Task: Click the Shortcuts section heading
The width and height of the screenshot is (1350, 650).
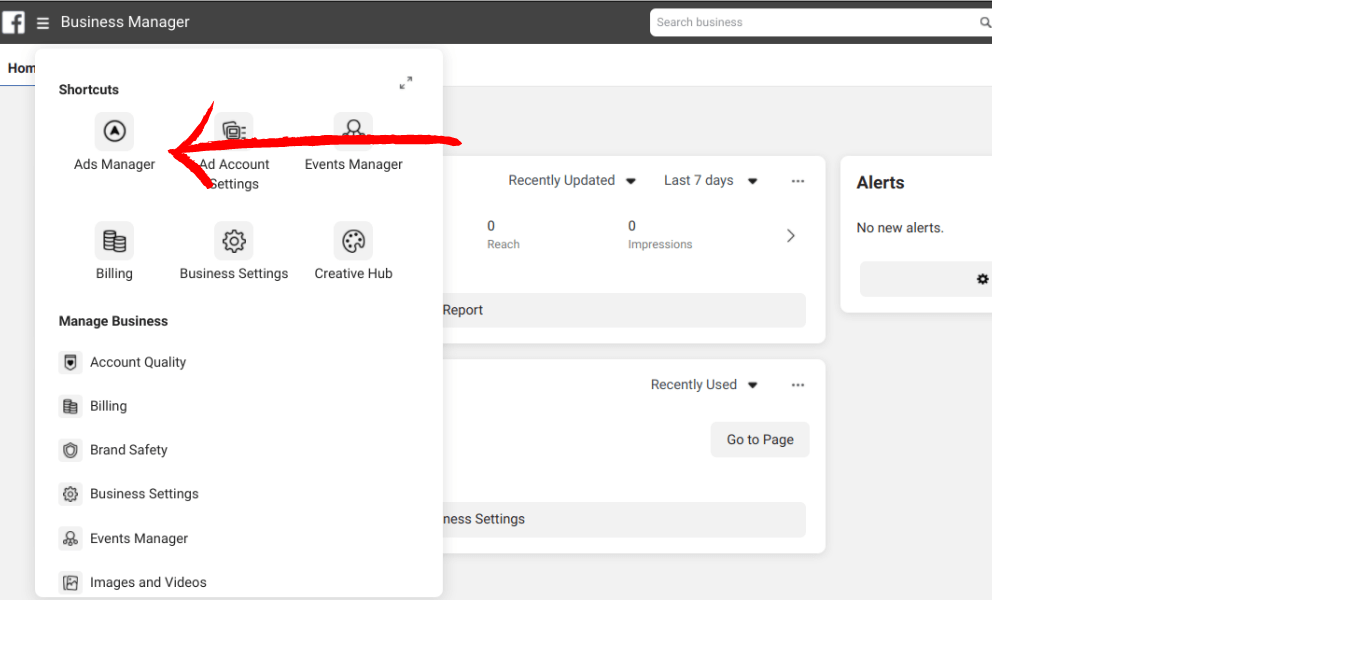Action: pos(89,90)
